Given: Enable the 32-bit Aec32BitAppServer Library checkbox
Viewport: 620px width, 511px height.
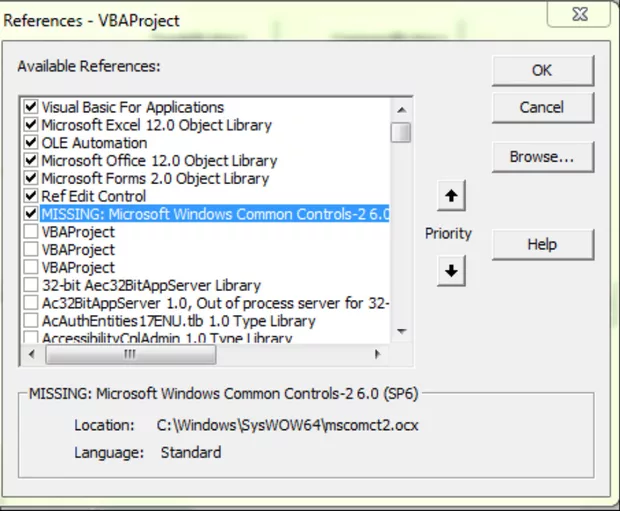Looking at the screenshot, I should point(31,285).
